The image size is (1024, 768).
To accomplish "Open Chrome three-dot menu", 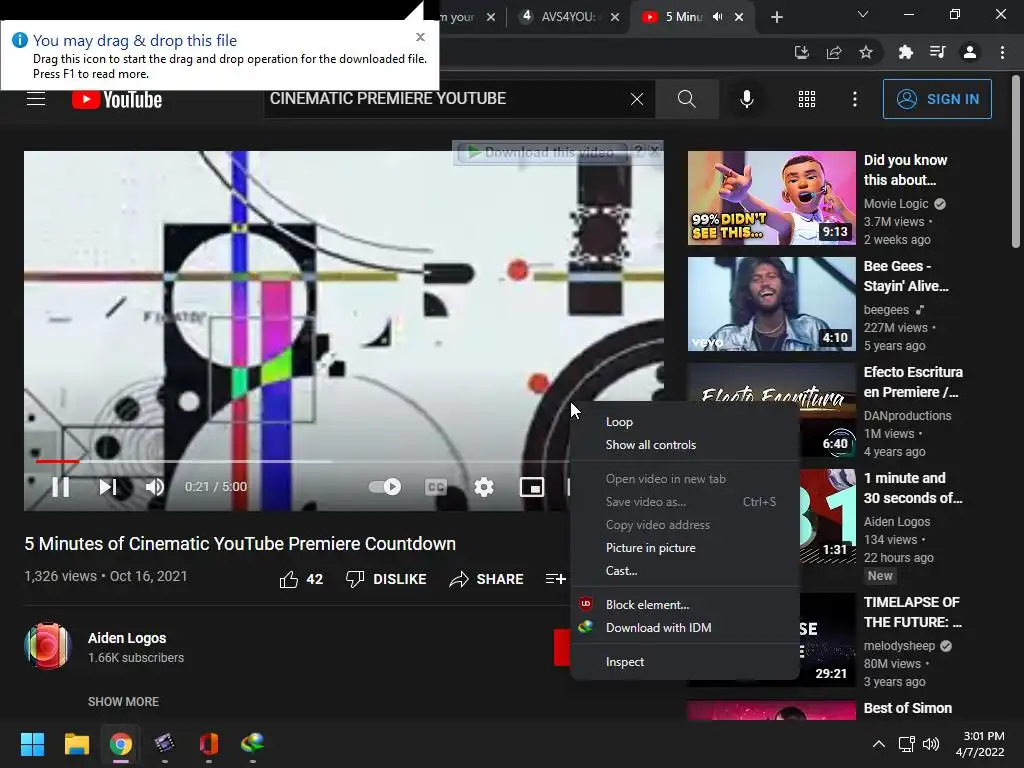I will [x=1002, y=52].
